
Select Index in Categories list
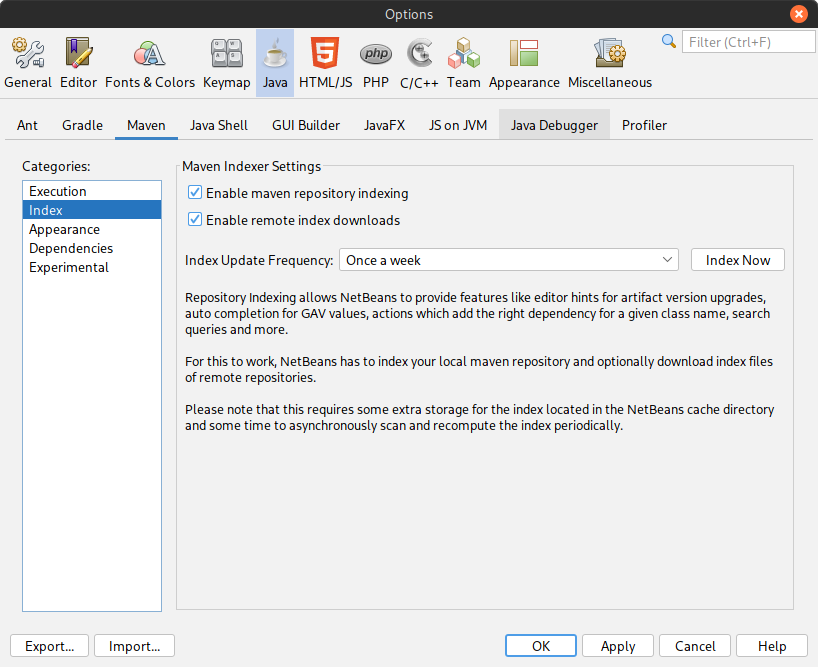coord(92,210)
